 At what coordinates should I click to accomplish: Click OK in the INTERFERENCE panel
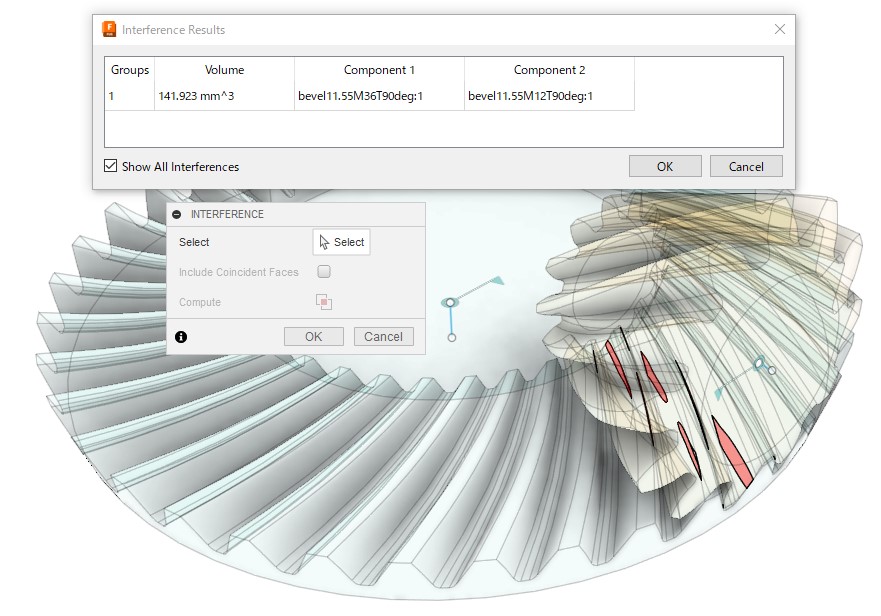tap(313, 337)
